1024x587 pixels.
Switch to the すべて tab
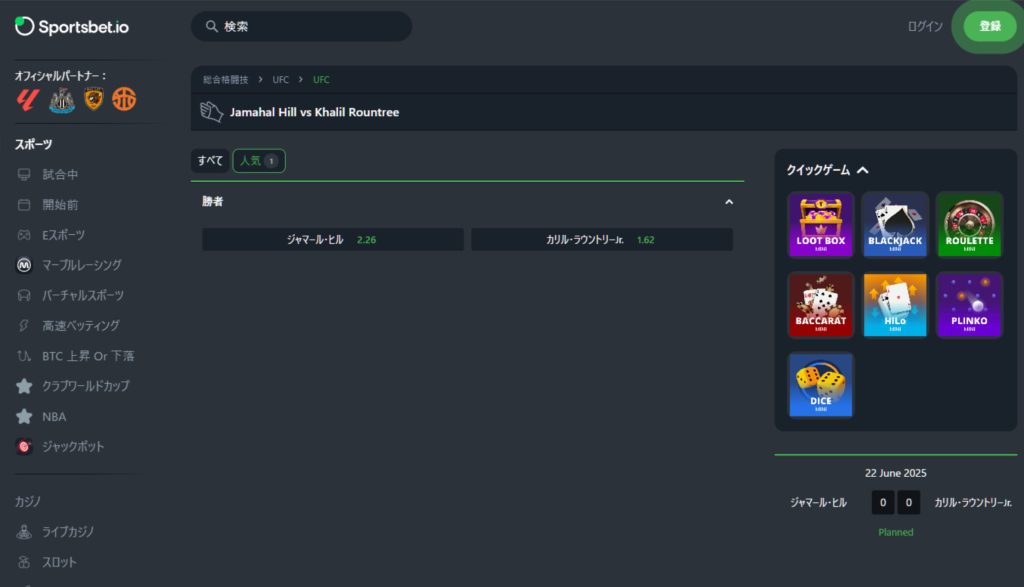coord(210,161)
